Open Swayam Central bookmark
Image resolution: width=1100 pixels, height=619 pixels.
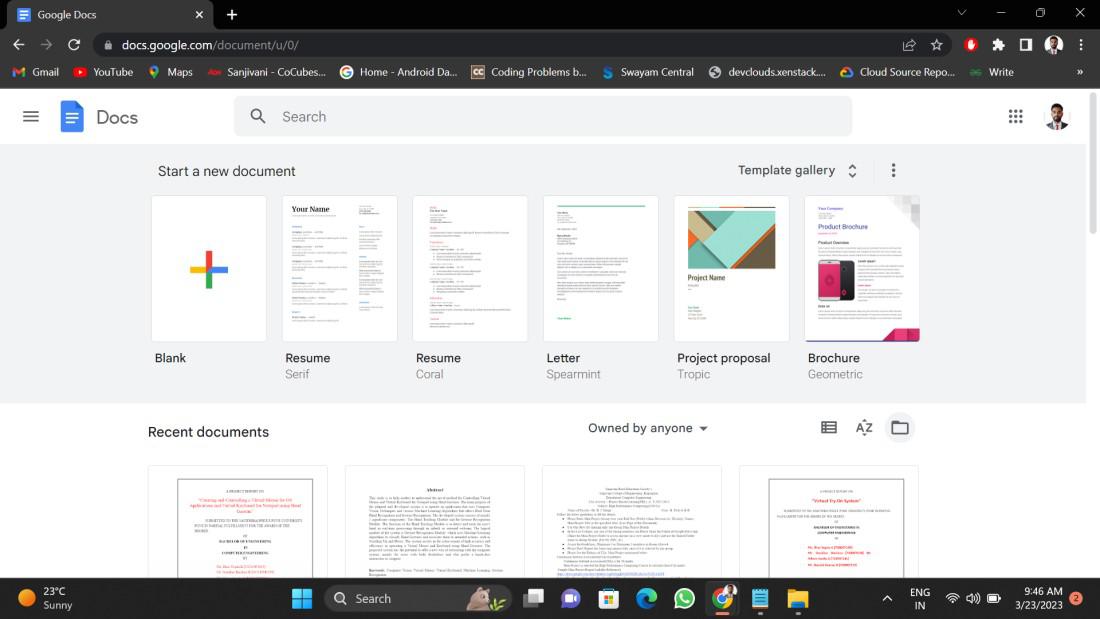[648, 72]
